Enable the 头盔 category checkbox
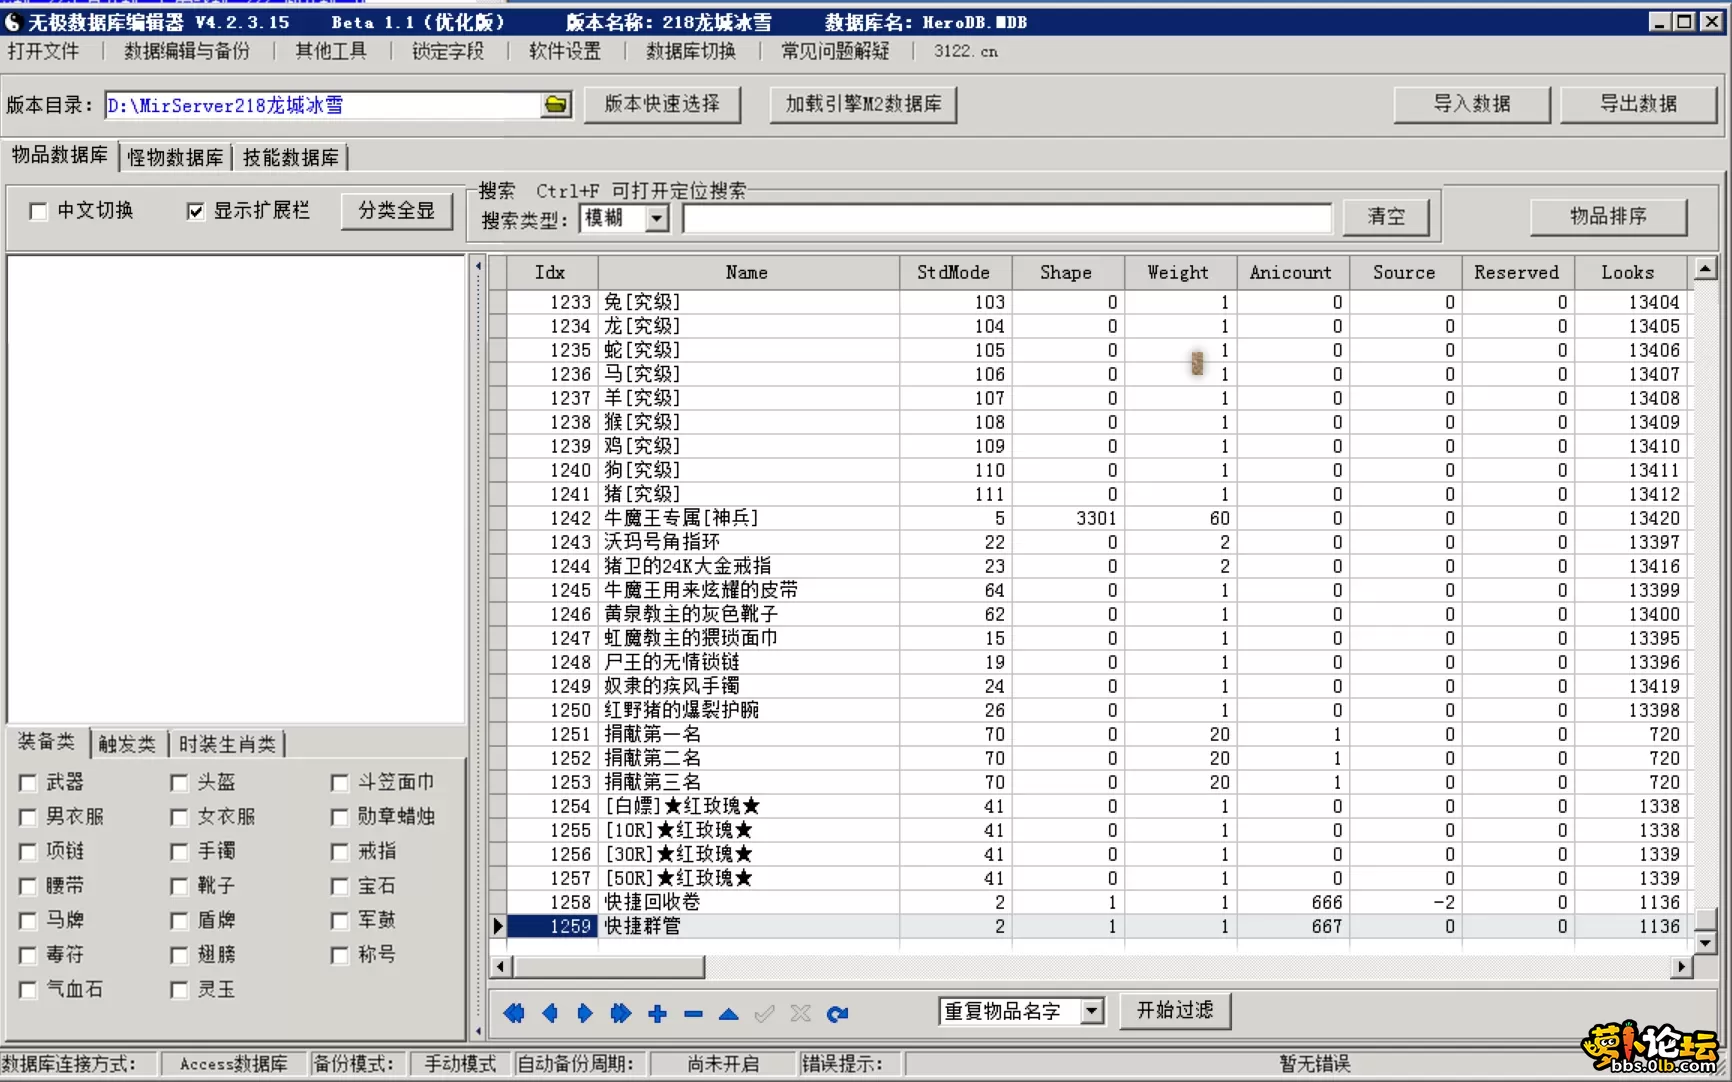 [179, 783]
